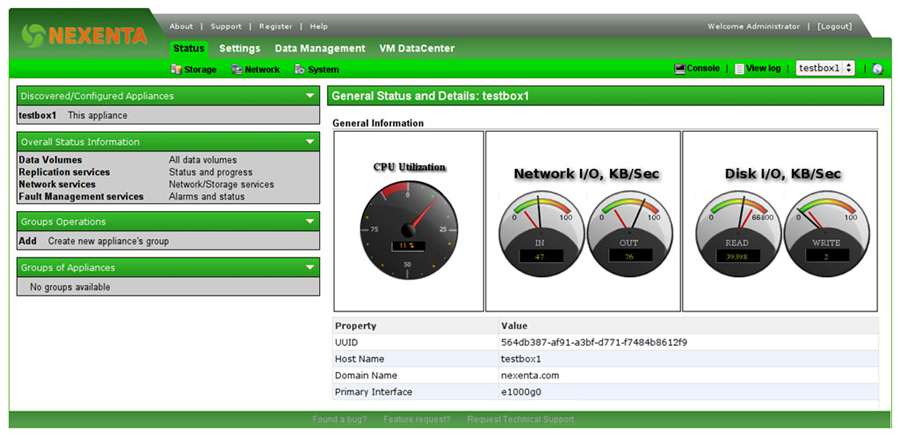Open the Network status page
The image size is (900, 445).
click(255, 69)
